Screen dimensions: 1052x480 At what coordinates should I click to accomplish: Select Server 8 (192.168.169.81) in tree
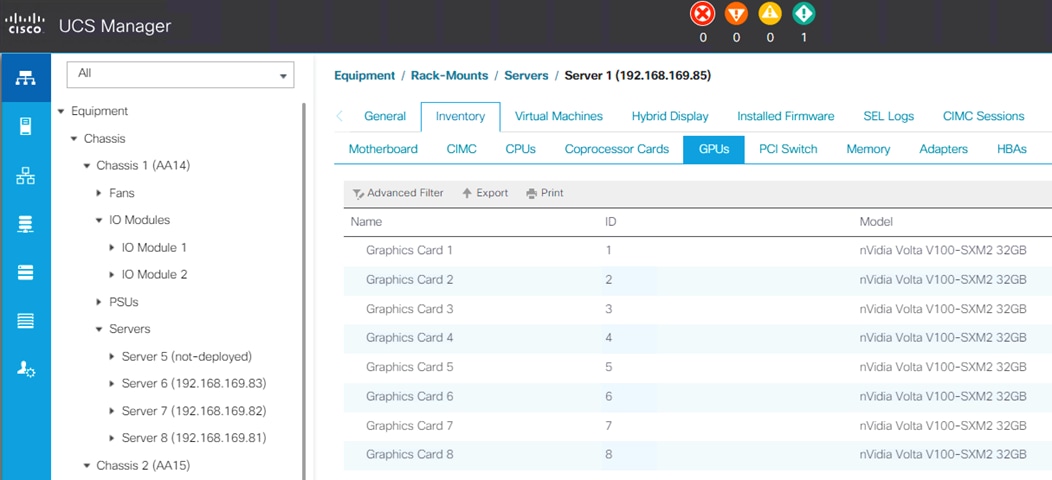[x=194, y=438]
